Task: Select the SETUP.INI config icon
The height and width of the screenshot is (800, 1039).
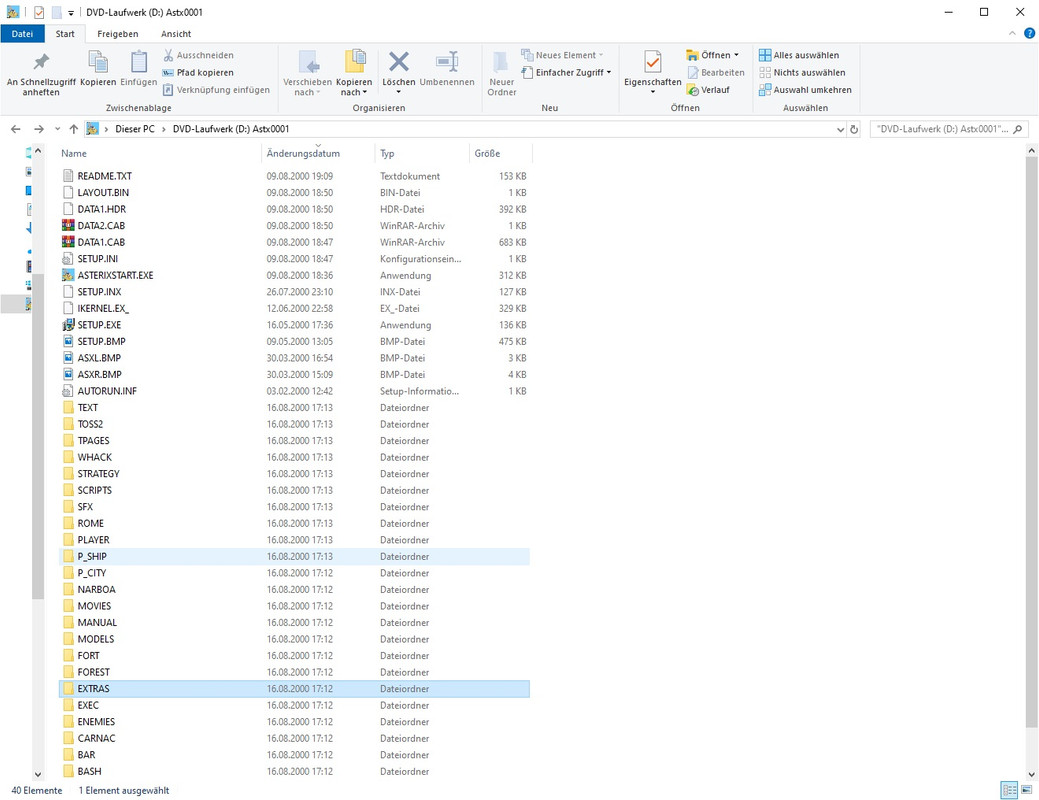Action: (x=68, y=258)
